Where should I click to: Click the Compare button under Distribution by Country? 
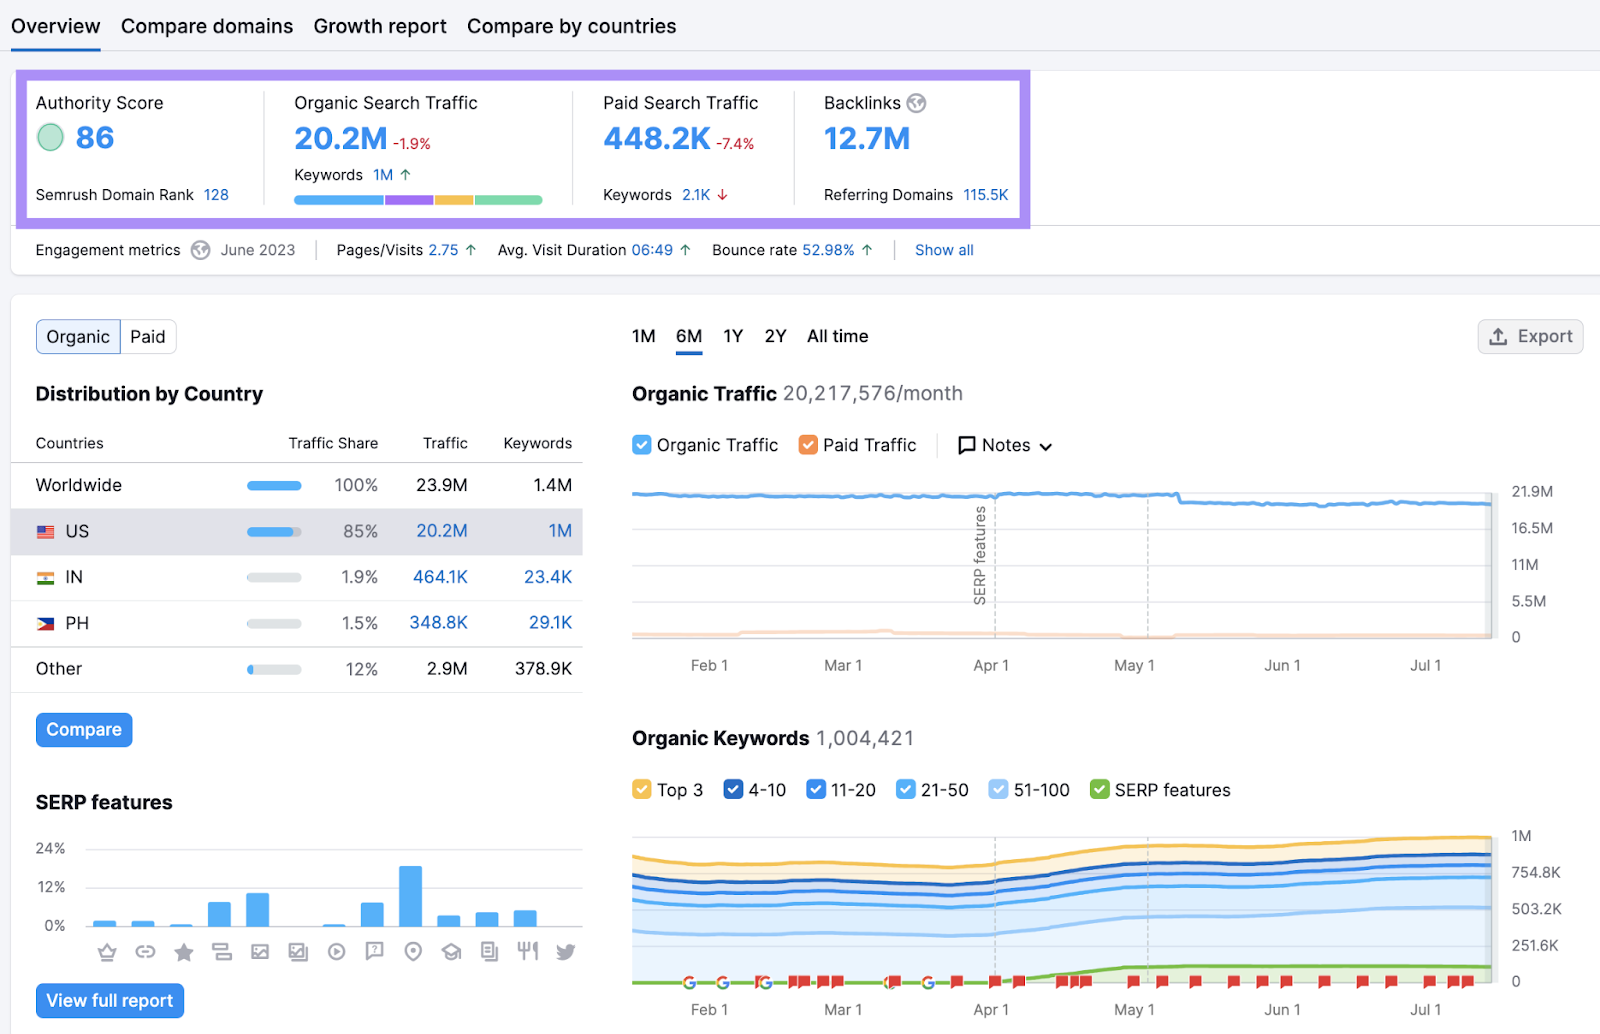coord(83,729)
